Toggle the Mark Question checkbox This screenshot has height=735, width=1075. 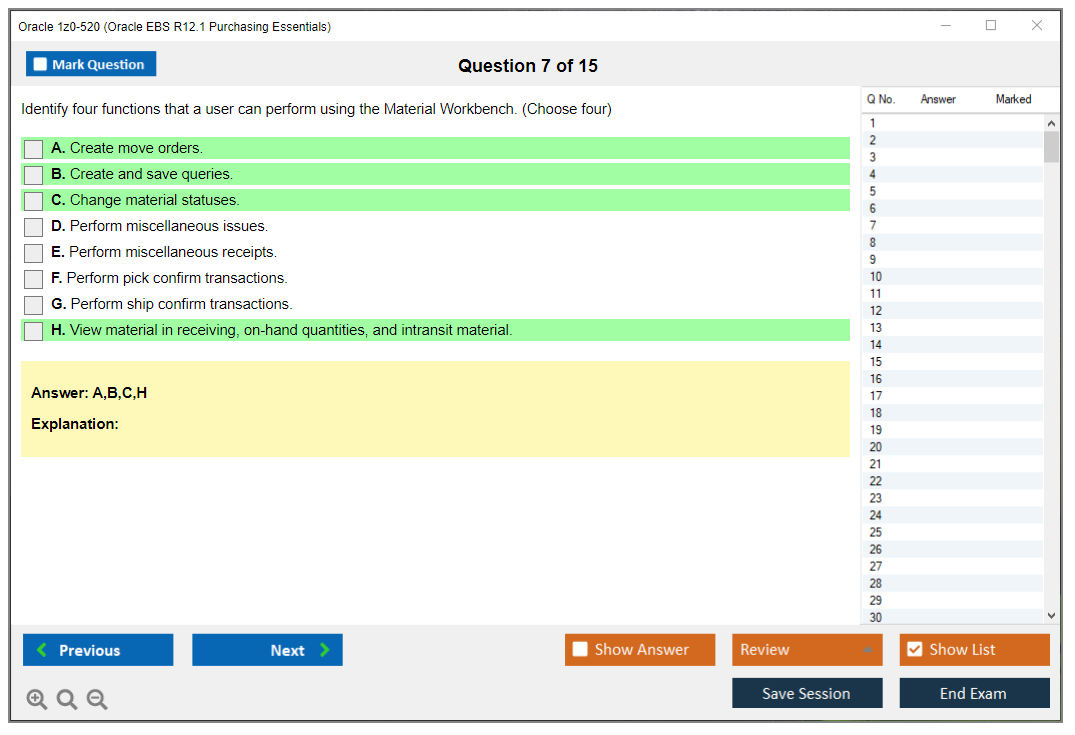(41, 64)
